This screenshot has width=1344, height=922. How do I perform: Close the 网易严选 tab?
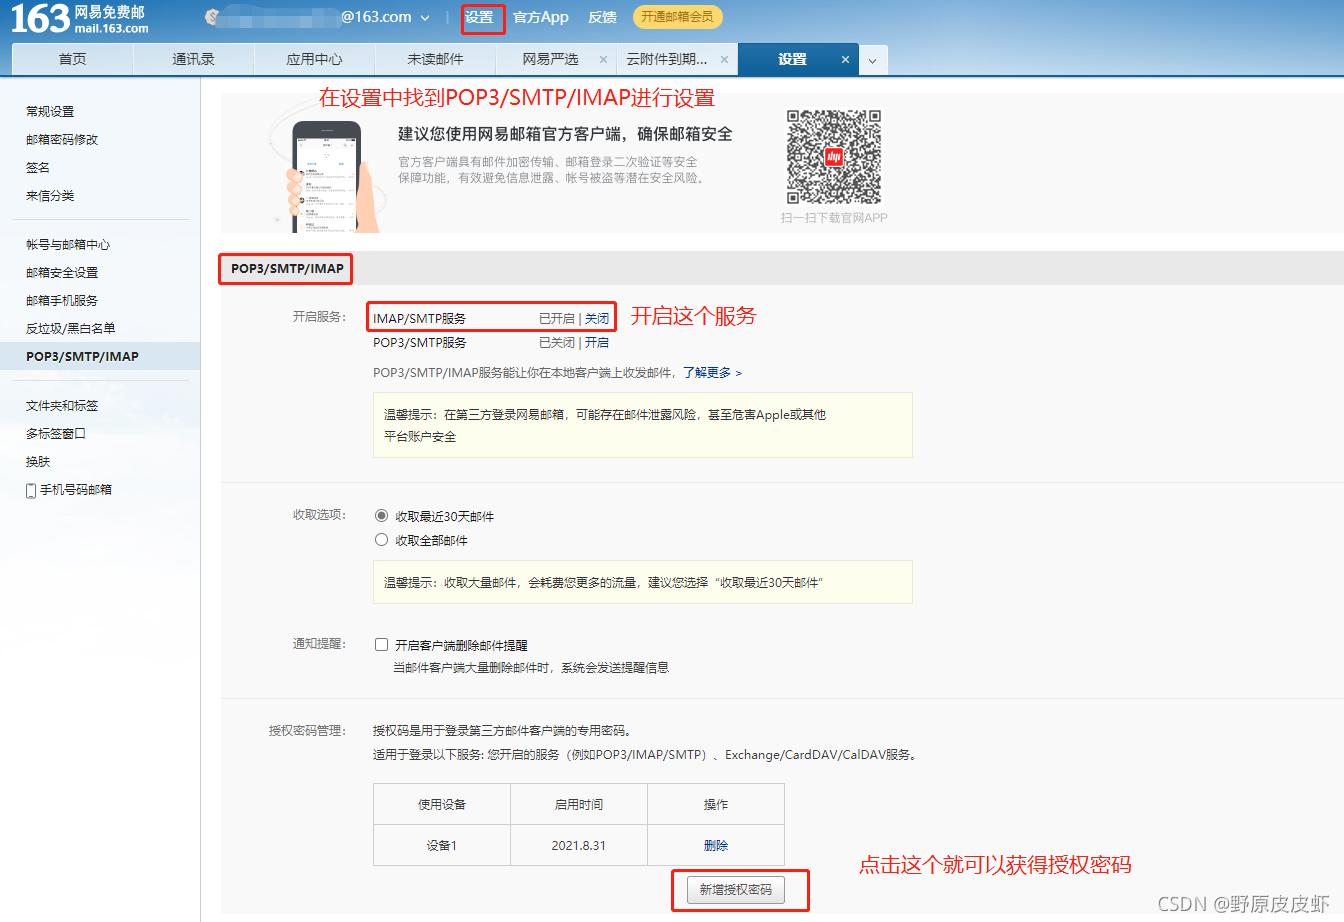pos(603,60)
